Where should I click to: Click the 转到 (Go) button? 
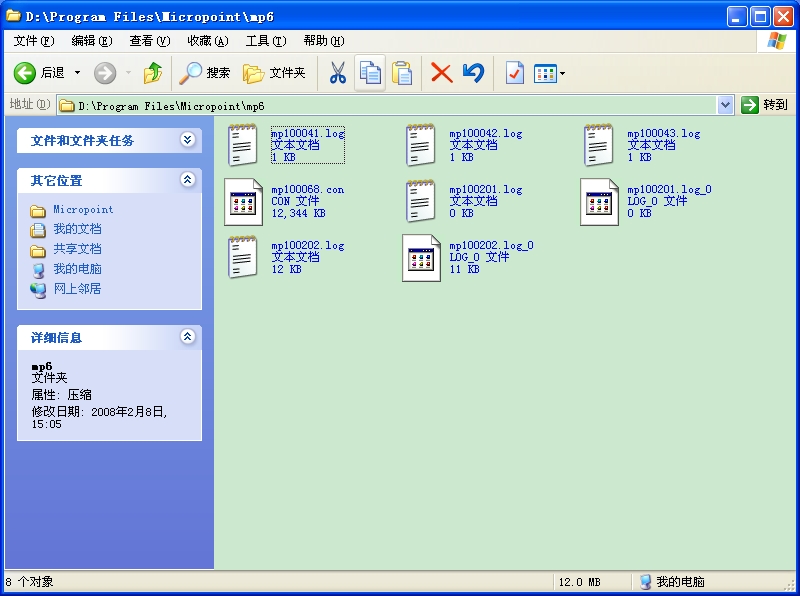click(765, 105)
